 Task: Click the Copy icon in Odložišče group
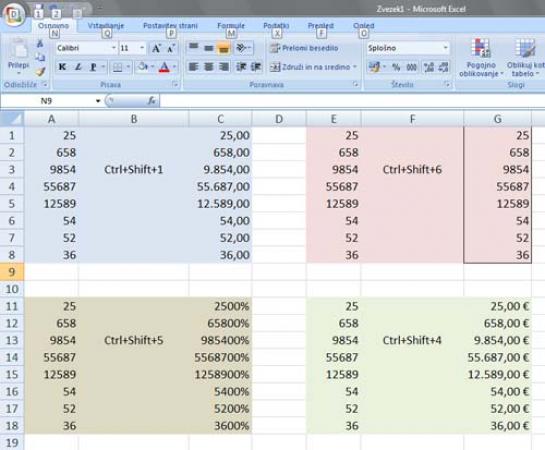coord(40,57)
